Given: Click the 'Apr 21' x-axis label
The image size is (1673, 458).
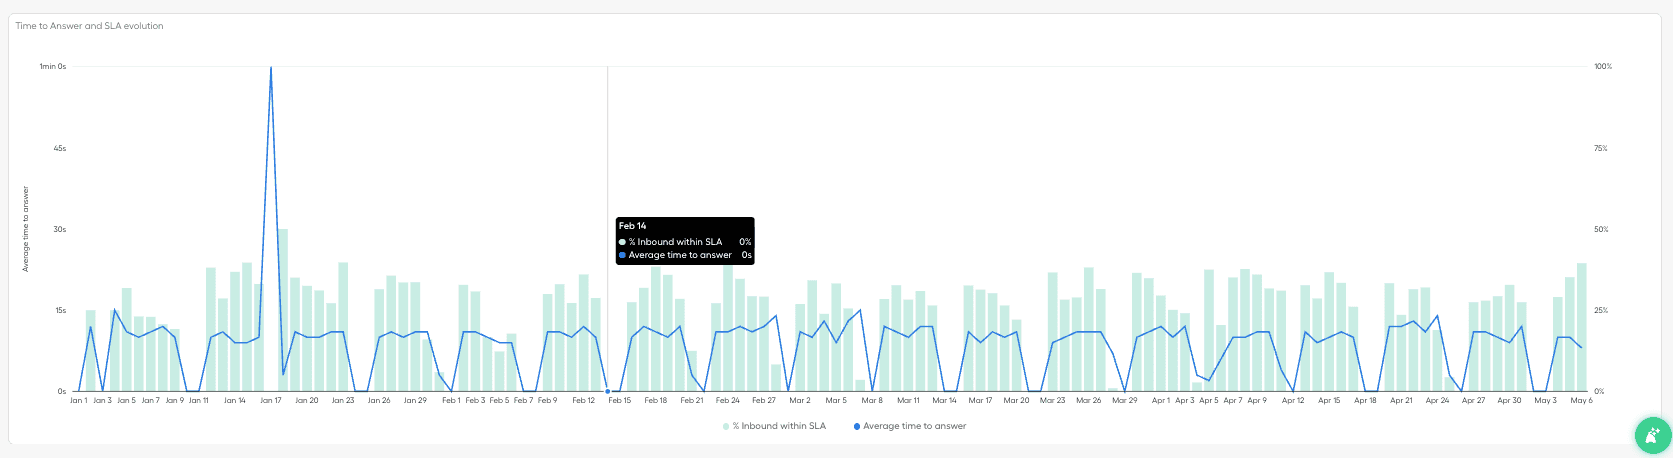Looking at the screenshot, I should pyautogui.click(x=1401, y=400).
